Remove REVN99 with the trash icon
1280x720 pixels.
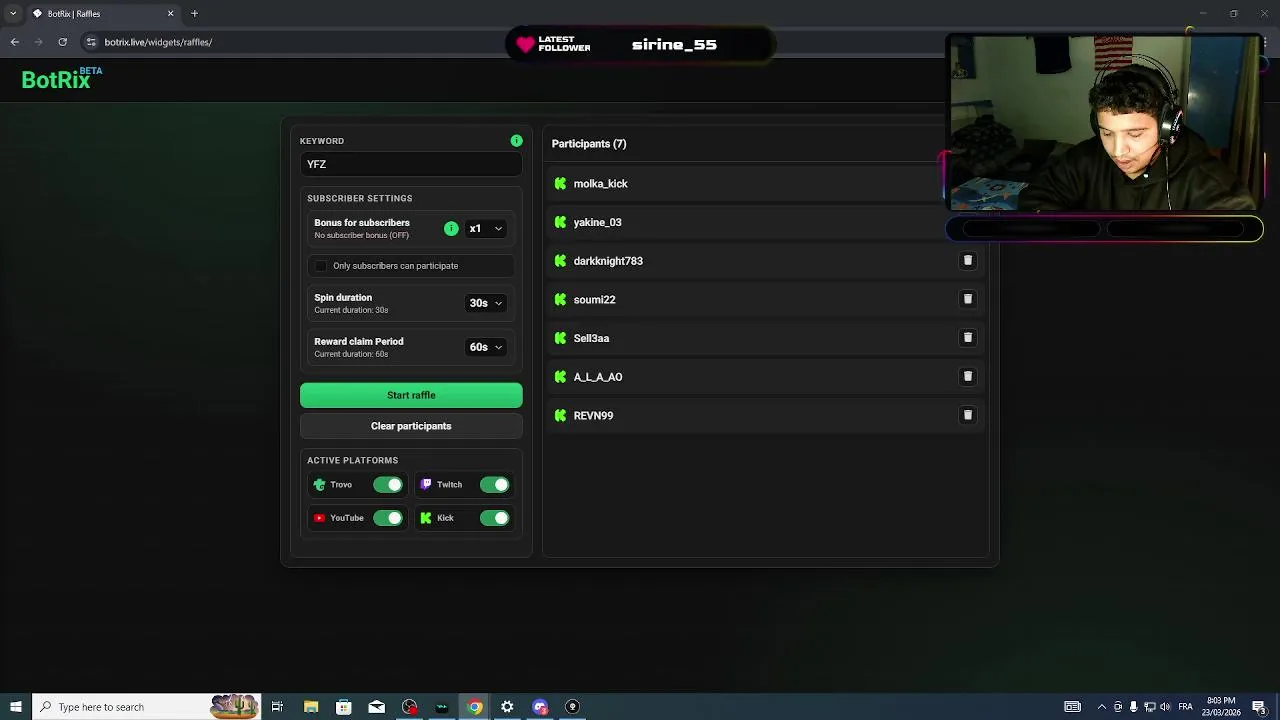[x=967, y=415]
